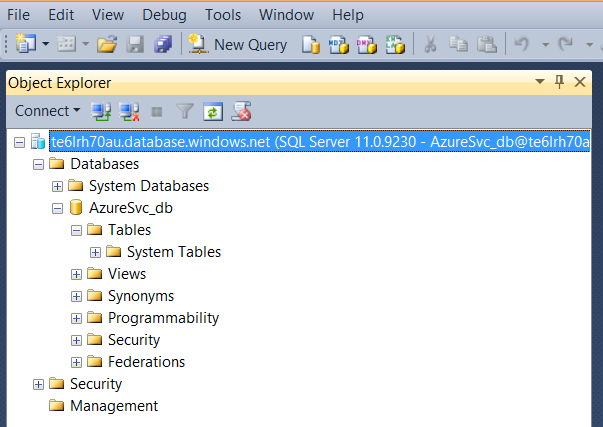Close the Object Explorer panel
The image size is (603, 427).
[580, 82]
